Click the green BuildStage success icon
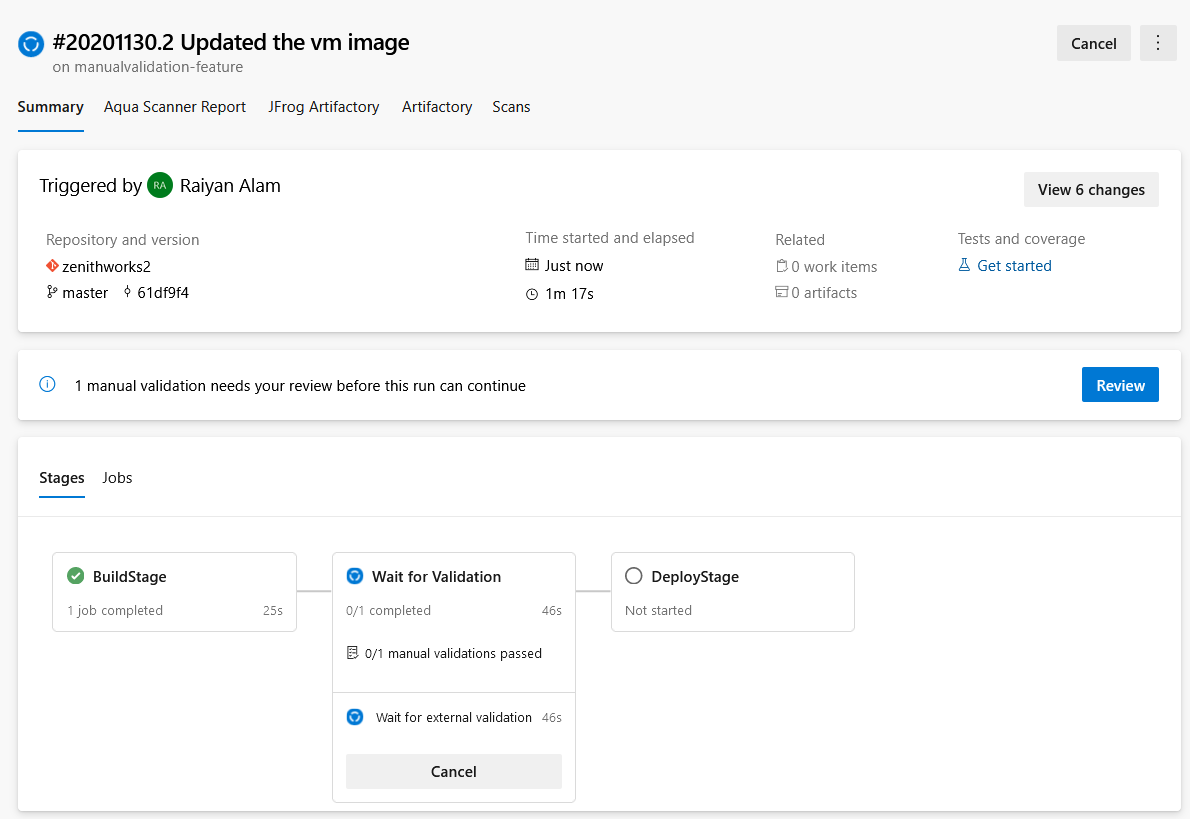Image resolution: width=1190 pixels, height=819 pixels. coord(75,576)
